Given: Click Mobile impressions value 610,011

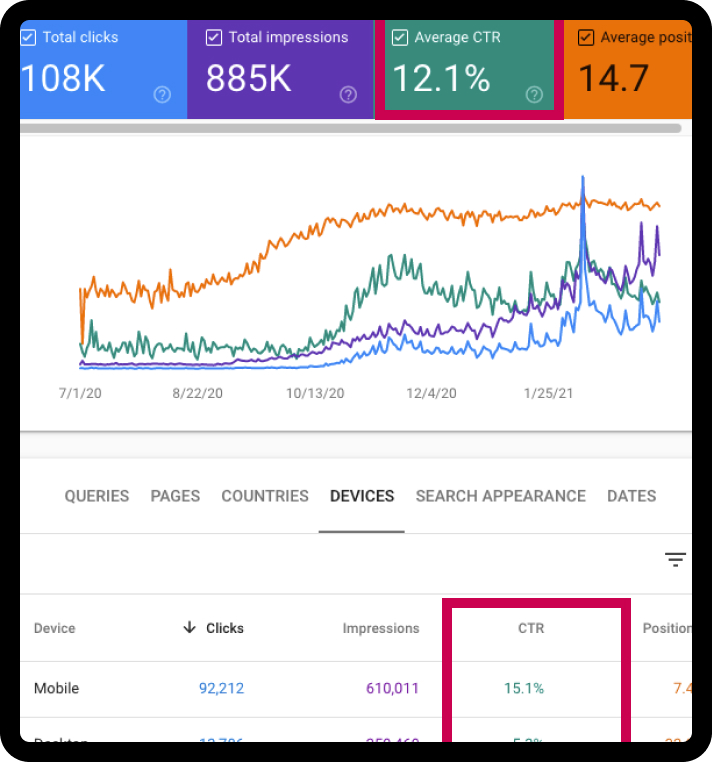Looking at the screenshot, I should tap(392, 688).
